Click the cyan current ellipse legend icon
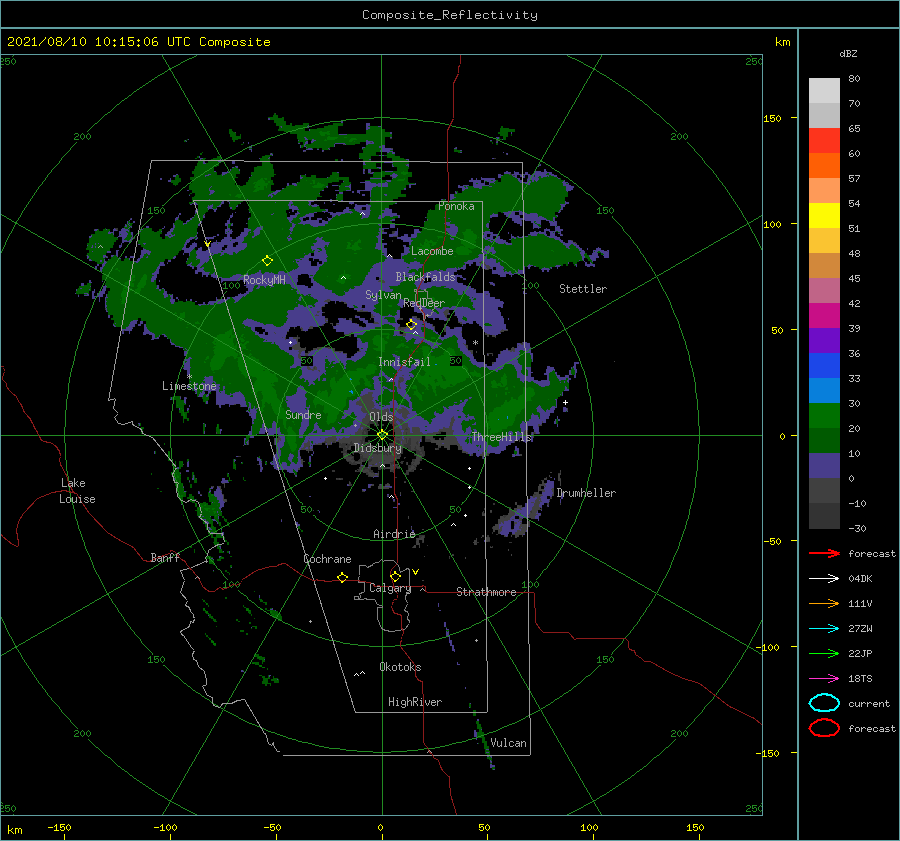The width and height of the screenshot is (900, 841). click(824, 703)
